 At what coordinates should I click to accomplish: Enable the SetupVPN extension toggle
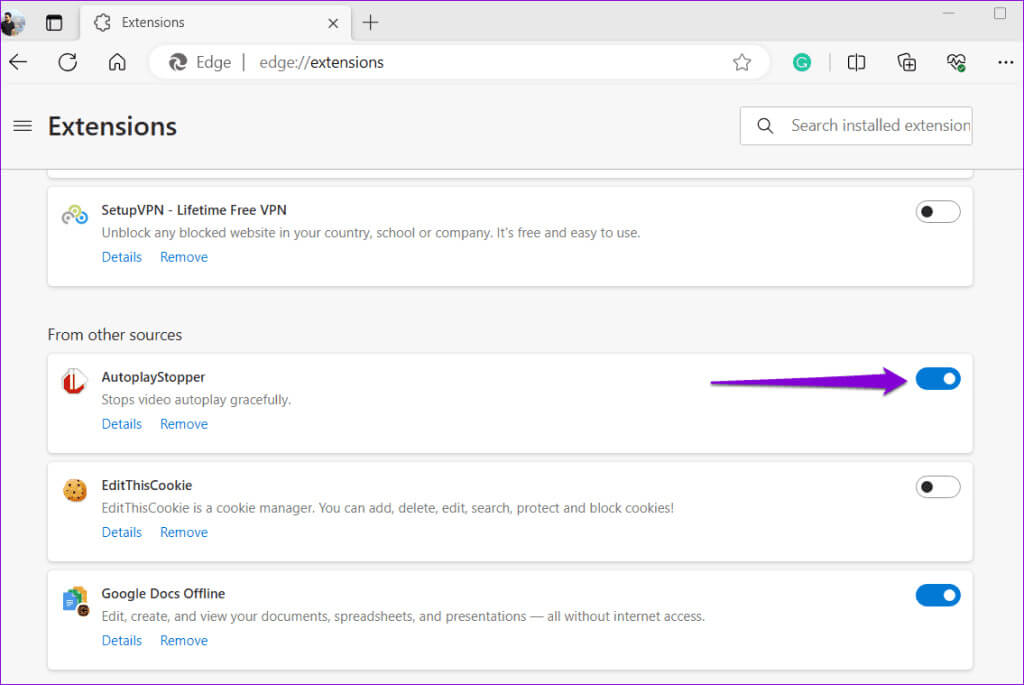point(938,212)
